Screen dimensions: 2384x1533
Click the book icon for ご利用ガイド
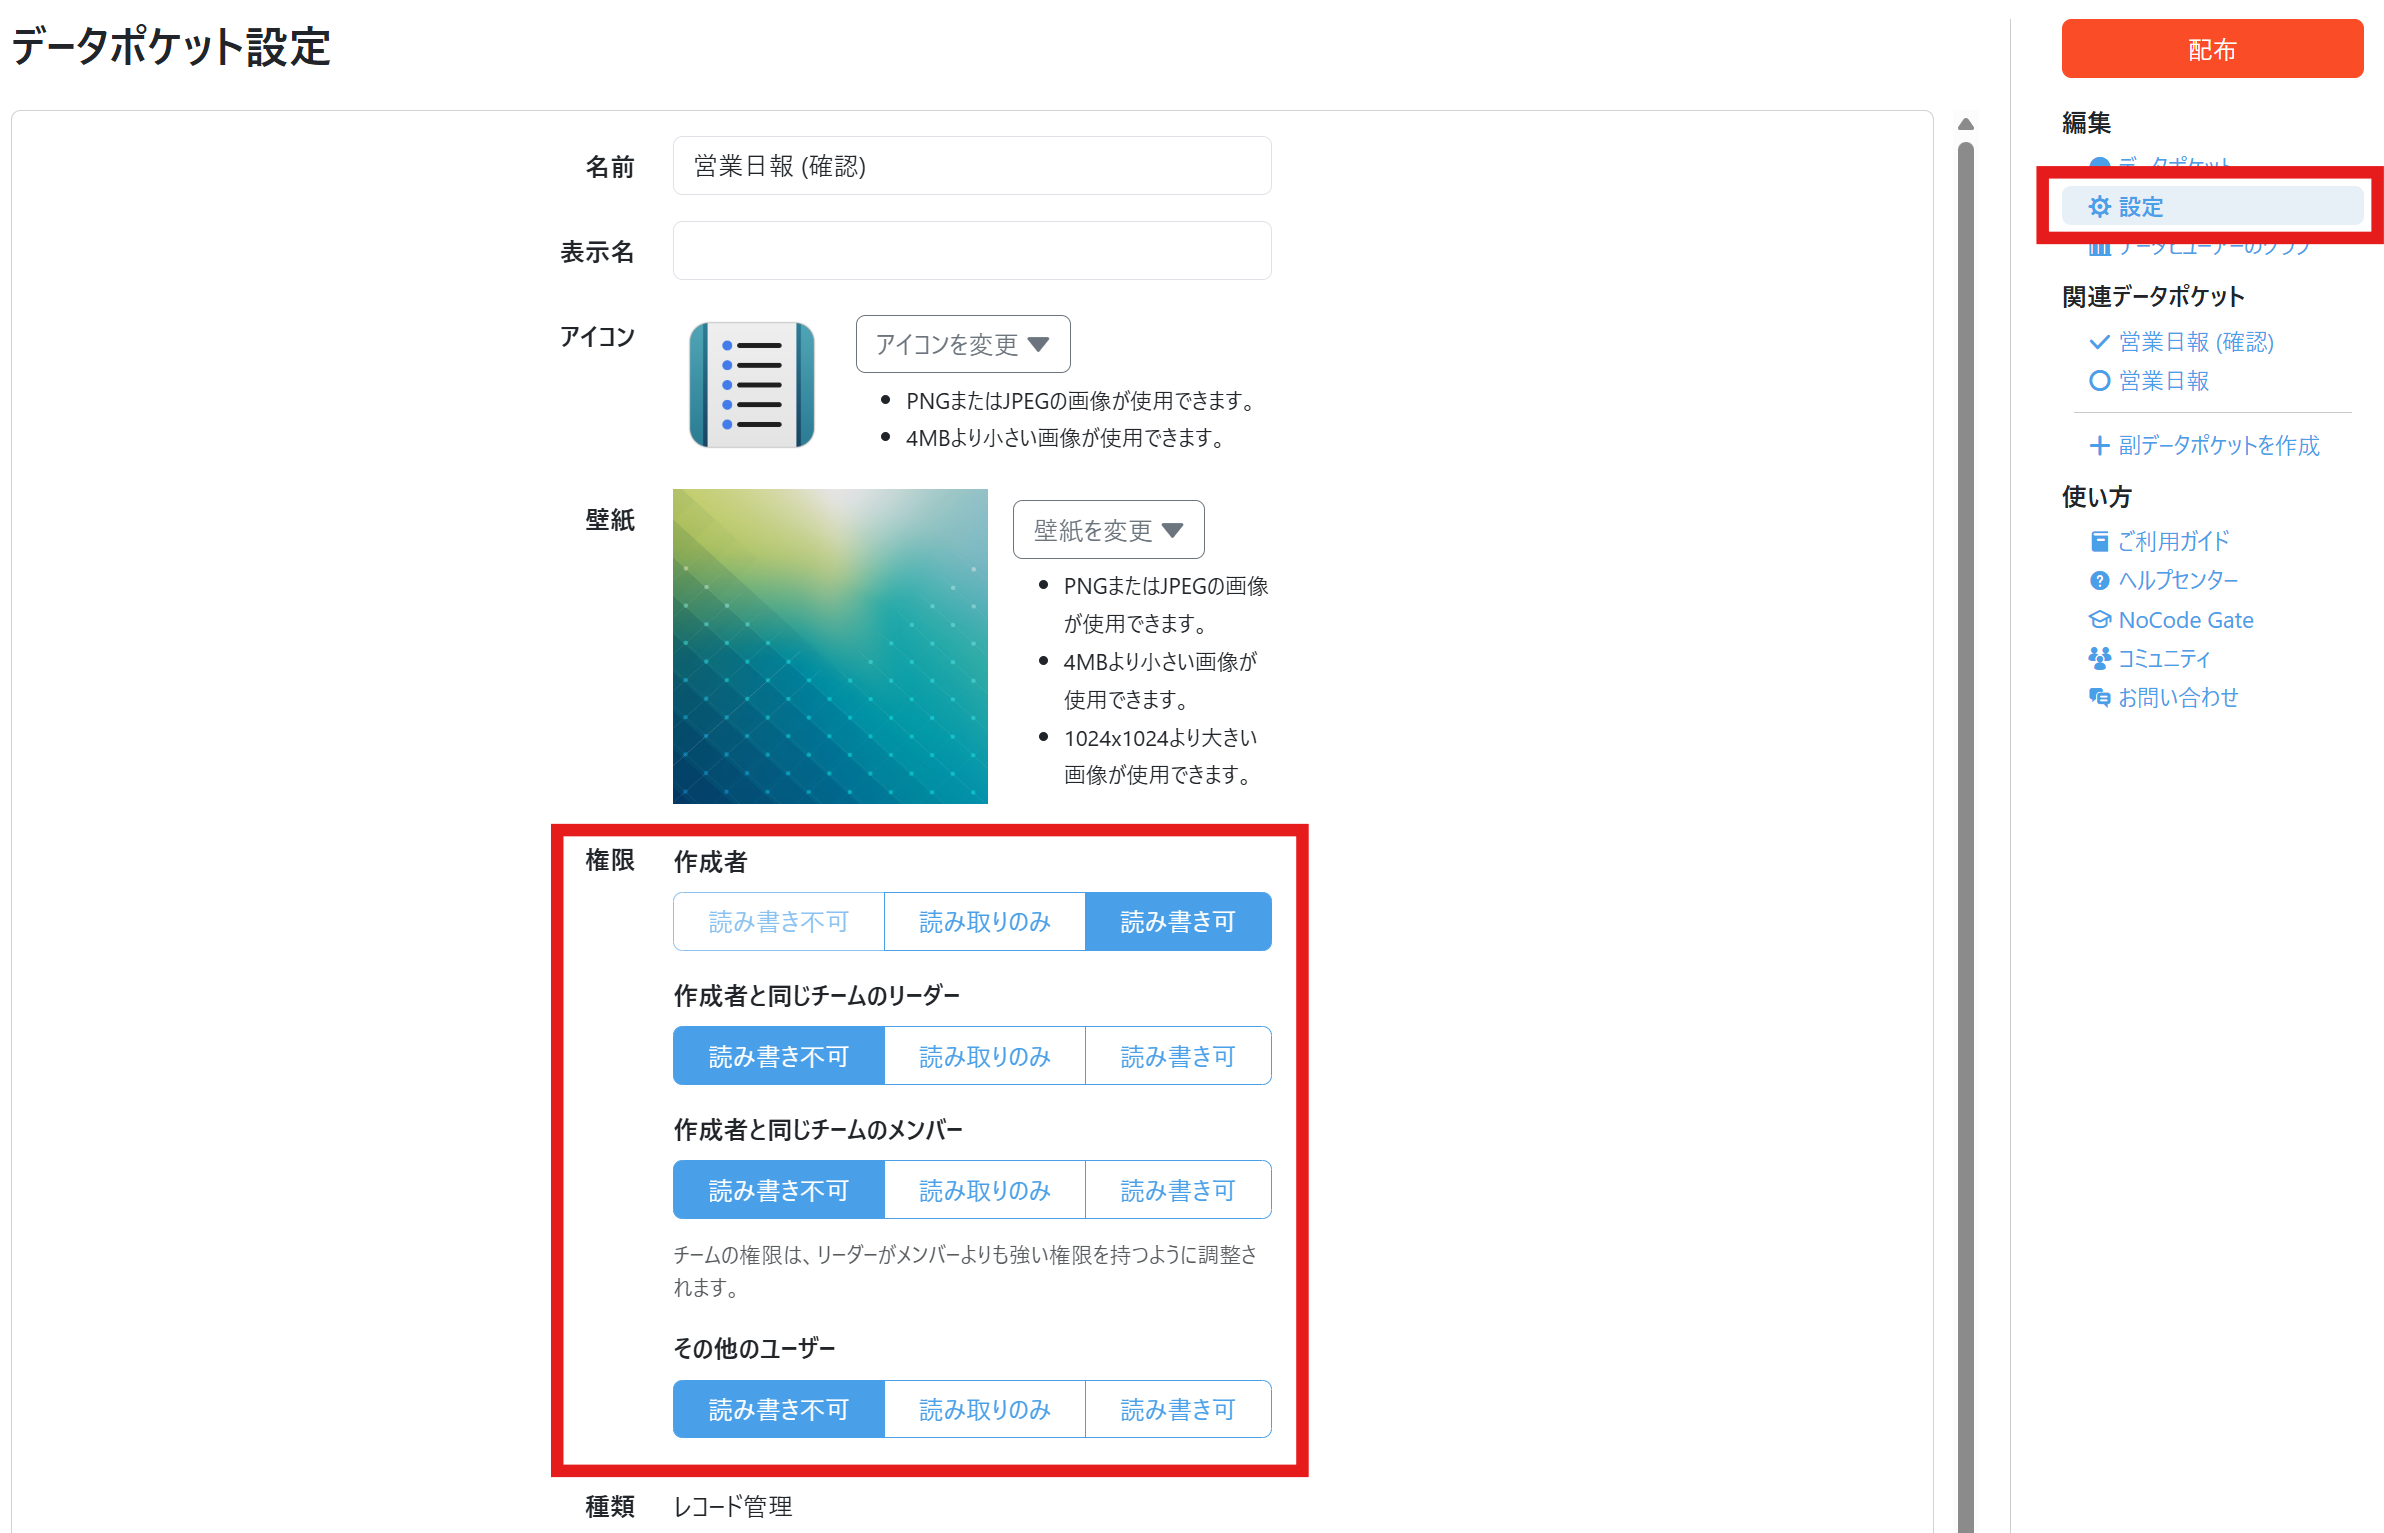tap(2099, 542)
